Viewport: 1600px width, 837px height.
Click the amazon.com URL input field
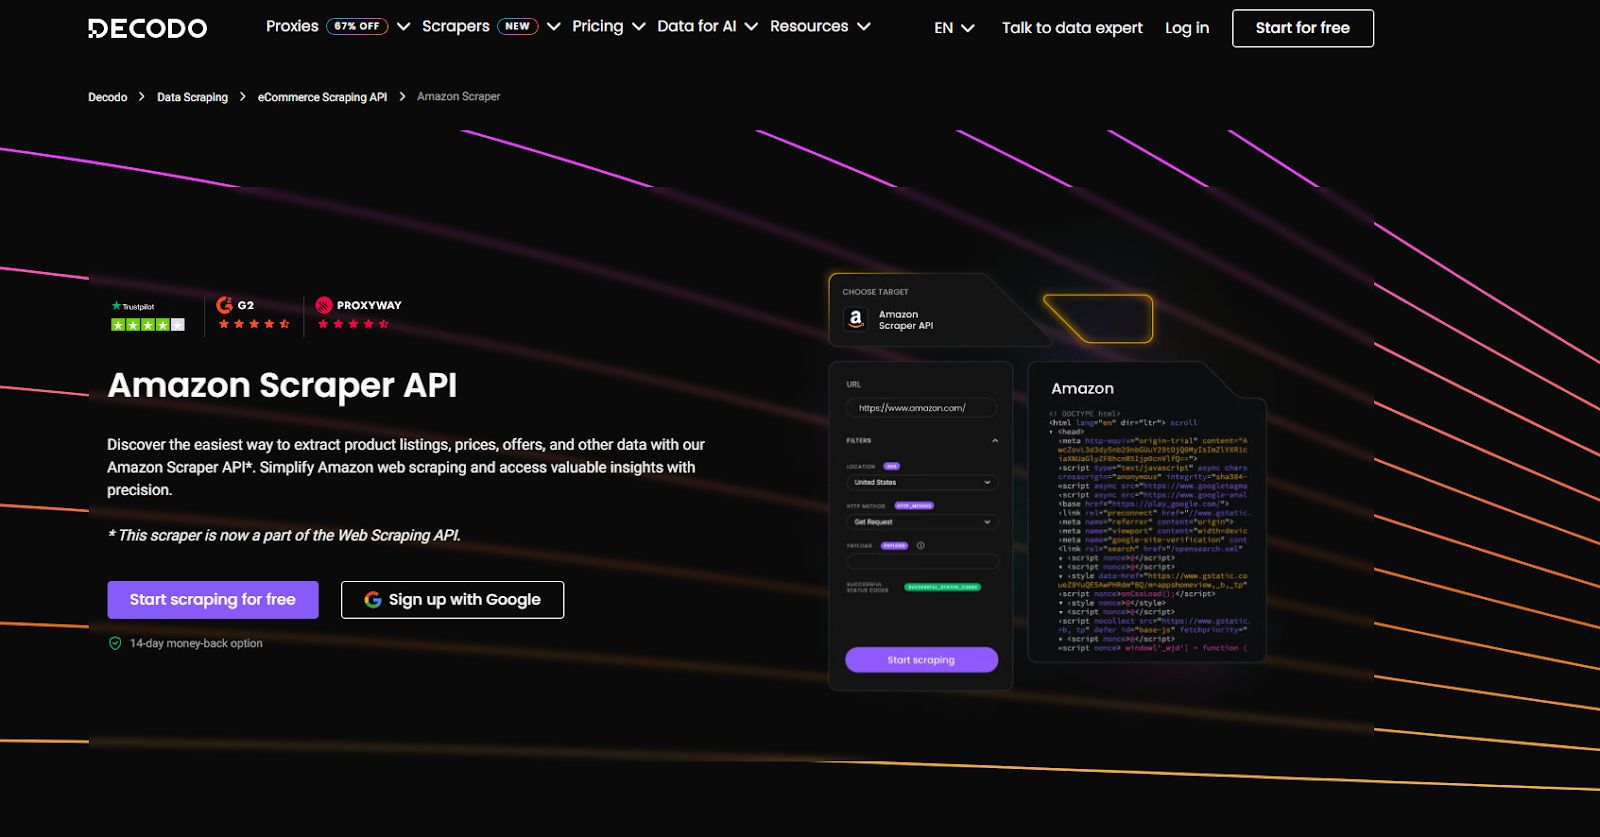(x=921, y=408)
